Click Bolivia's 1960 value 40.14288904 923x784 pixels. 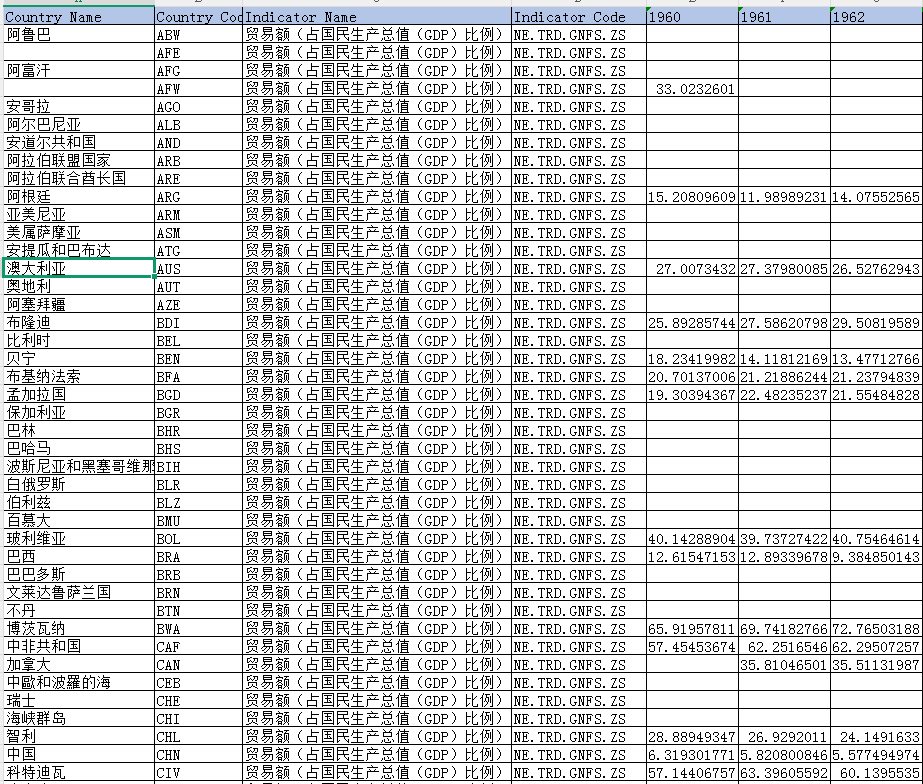[x=692, y=539]
